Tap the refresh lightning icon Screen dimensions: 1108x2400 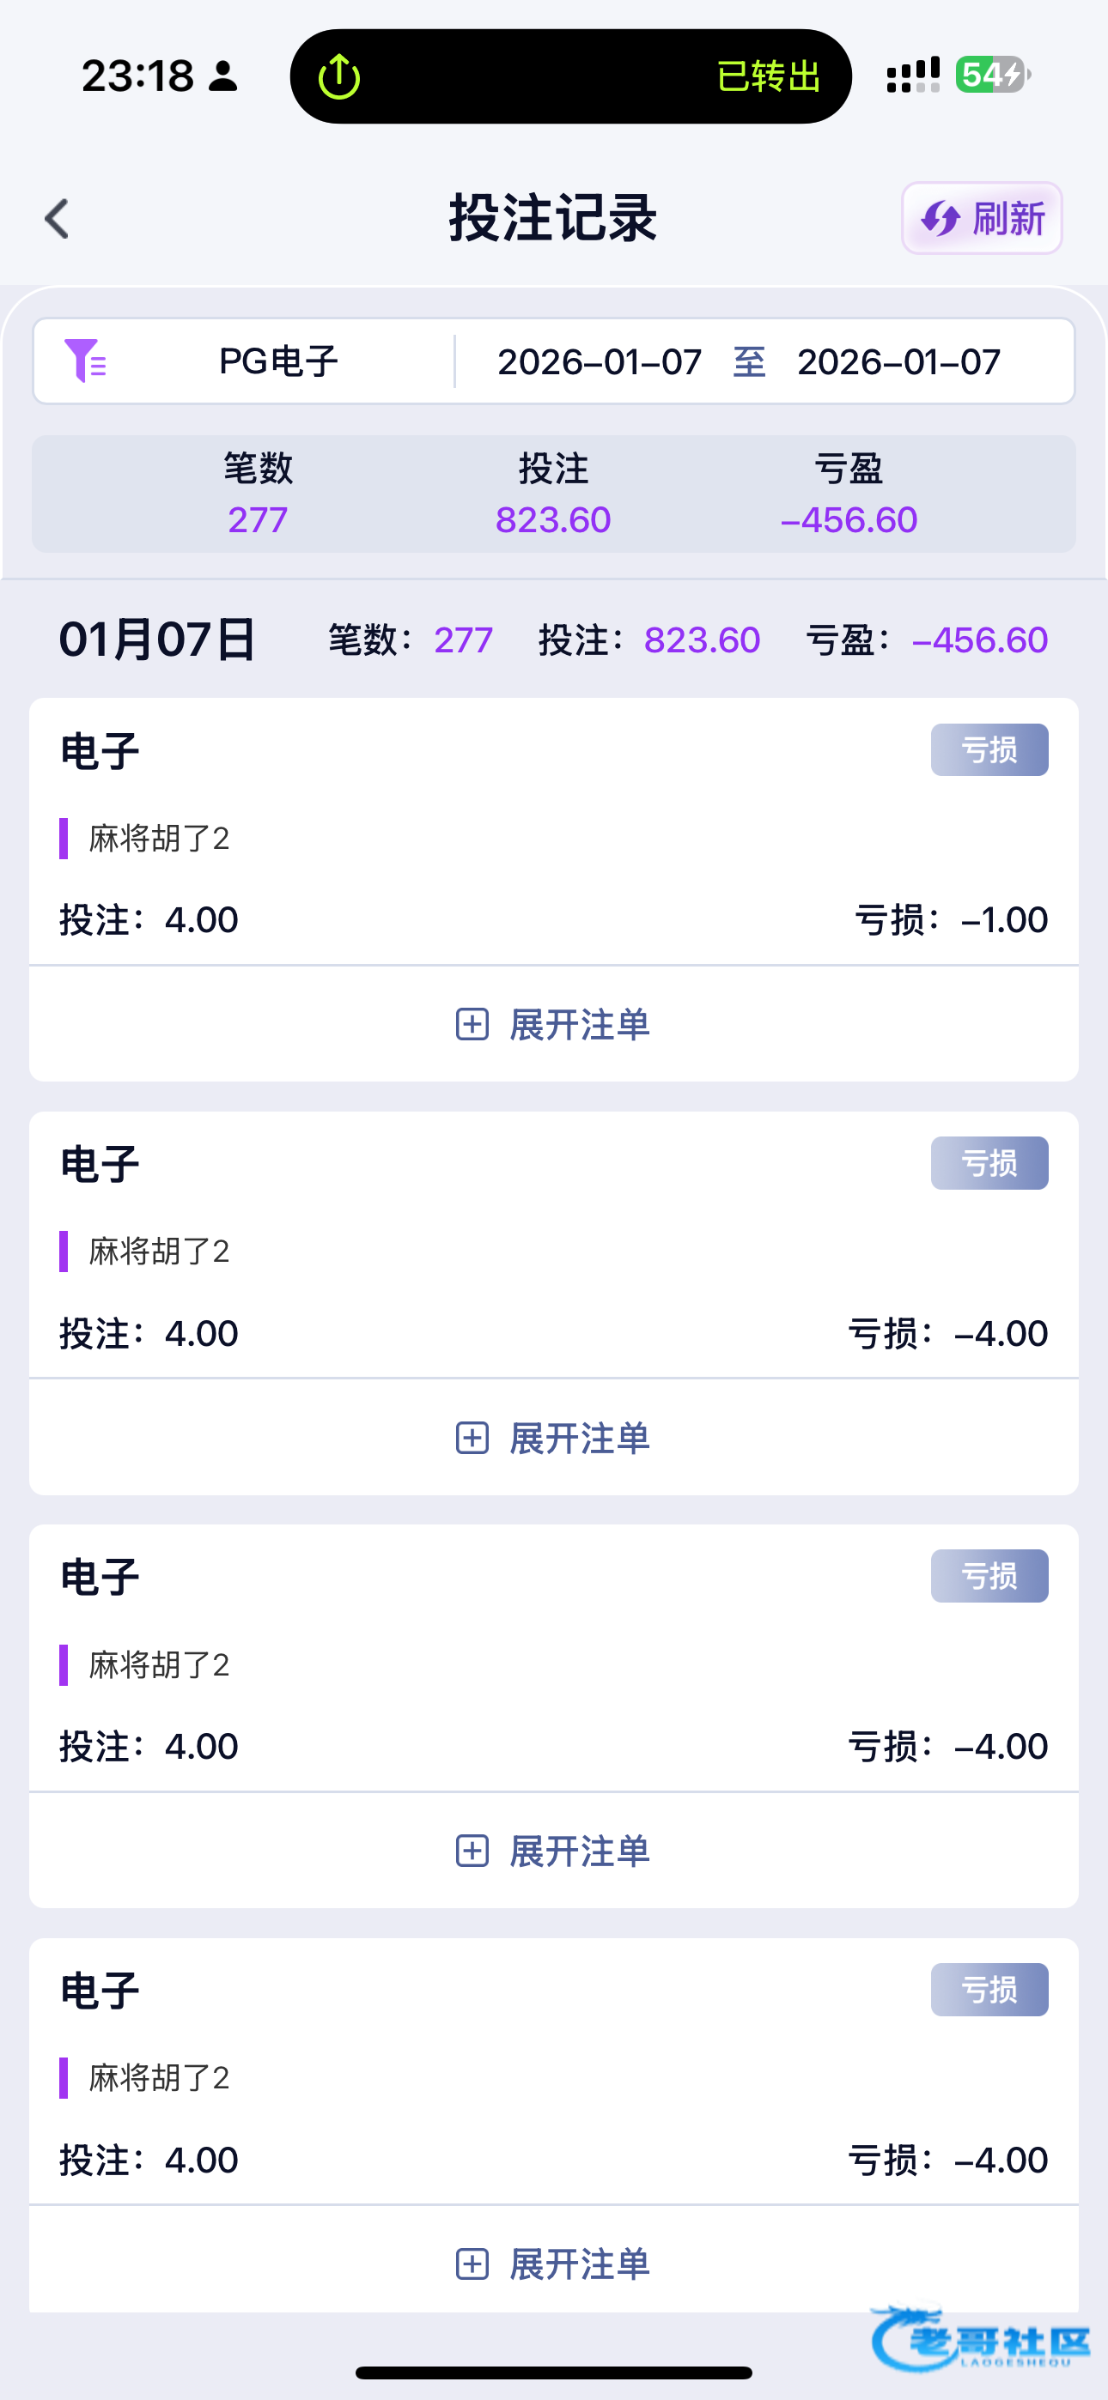[x=940, y=218]
